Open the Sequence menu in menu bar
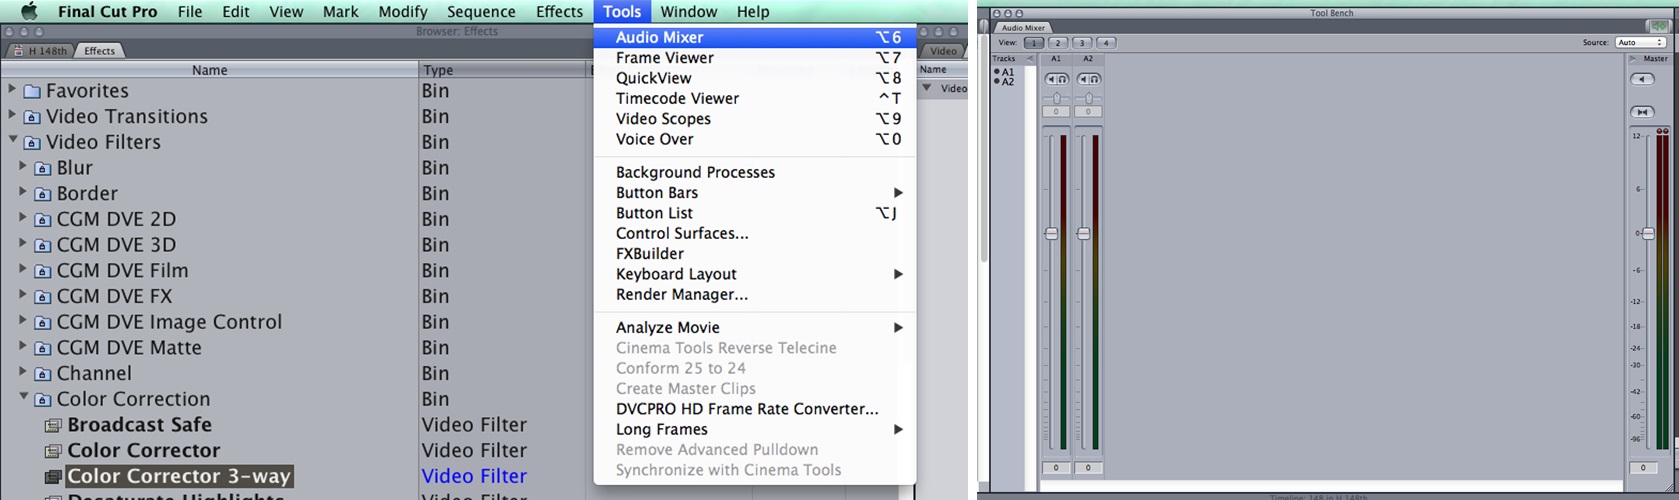Viewport: 1679px width, 500px height. 481,11
